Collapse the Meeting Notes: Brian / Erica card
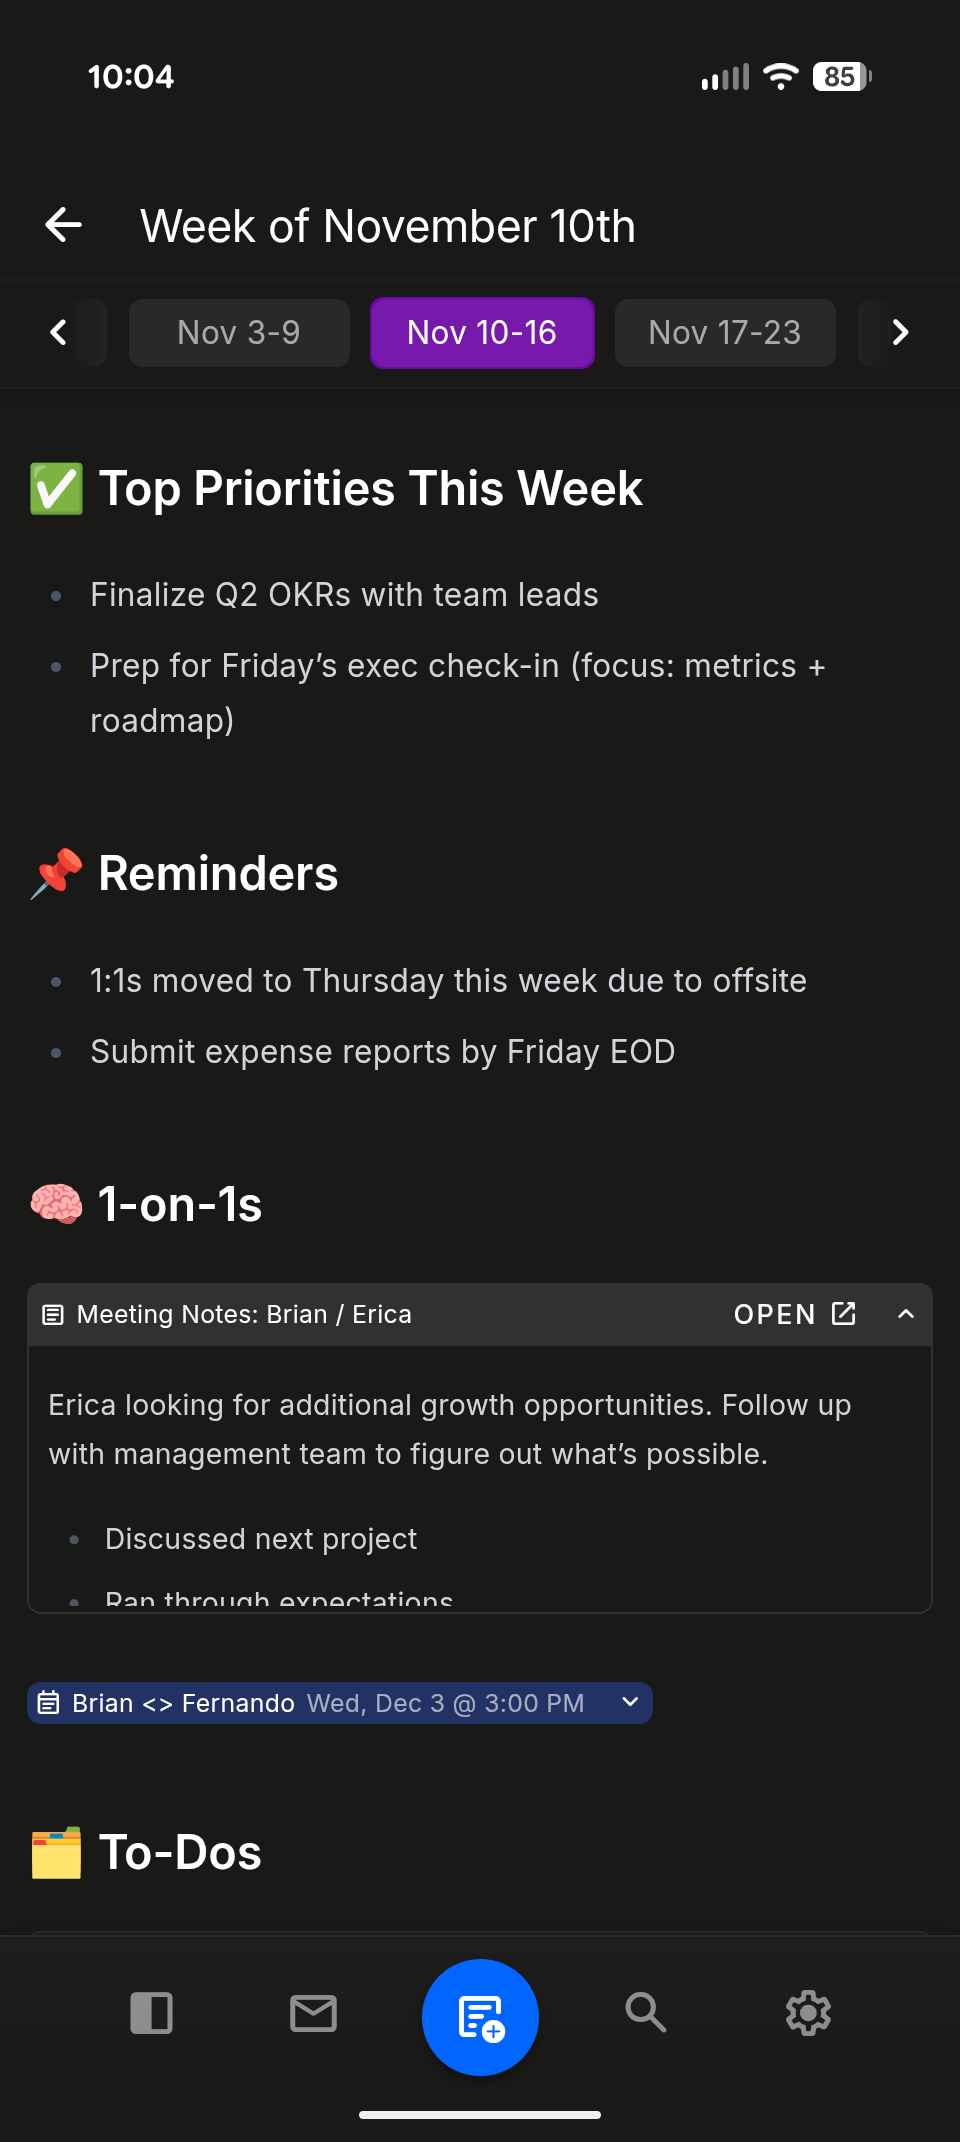Screen dimensions: 960x2142 pos(905,1314)
